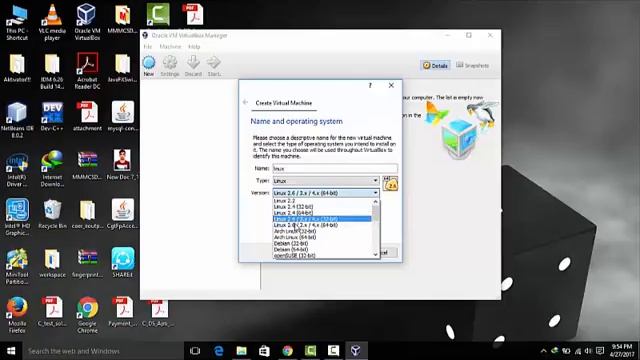The height and width of the screenshot is (360, 640).
Task: Open the Machine menu
Action: pyautogui.click(x=170, y=47)
